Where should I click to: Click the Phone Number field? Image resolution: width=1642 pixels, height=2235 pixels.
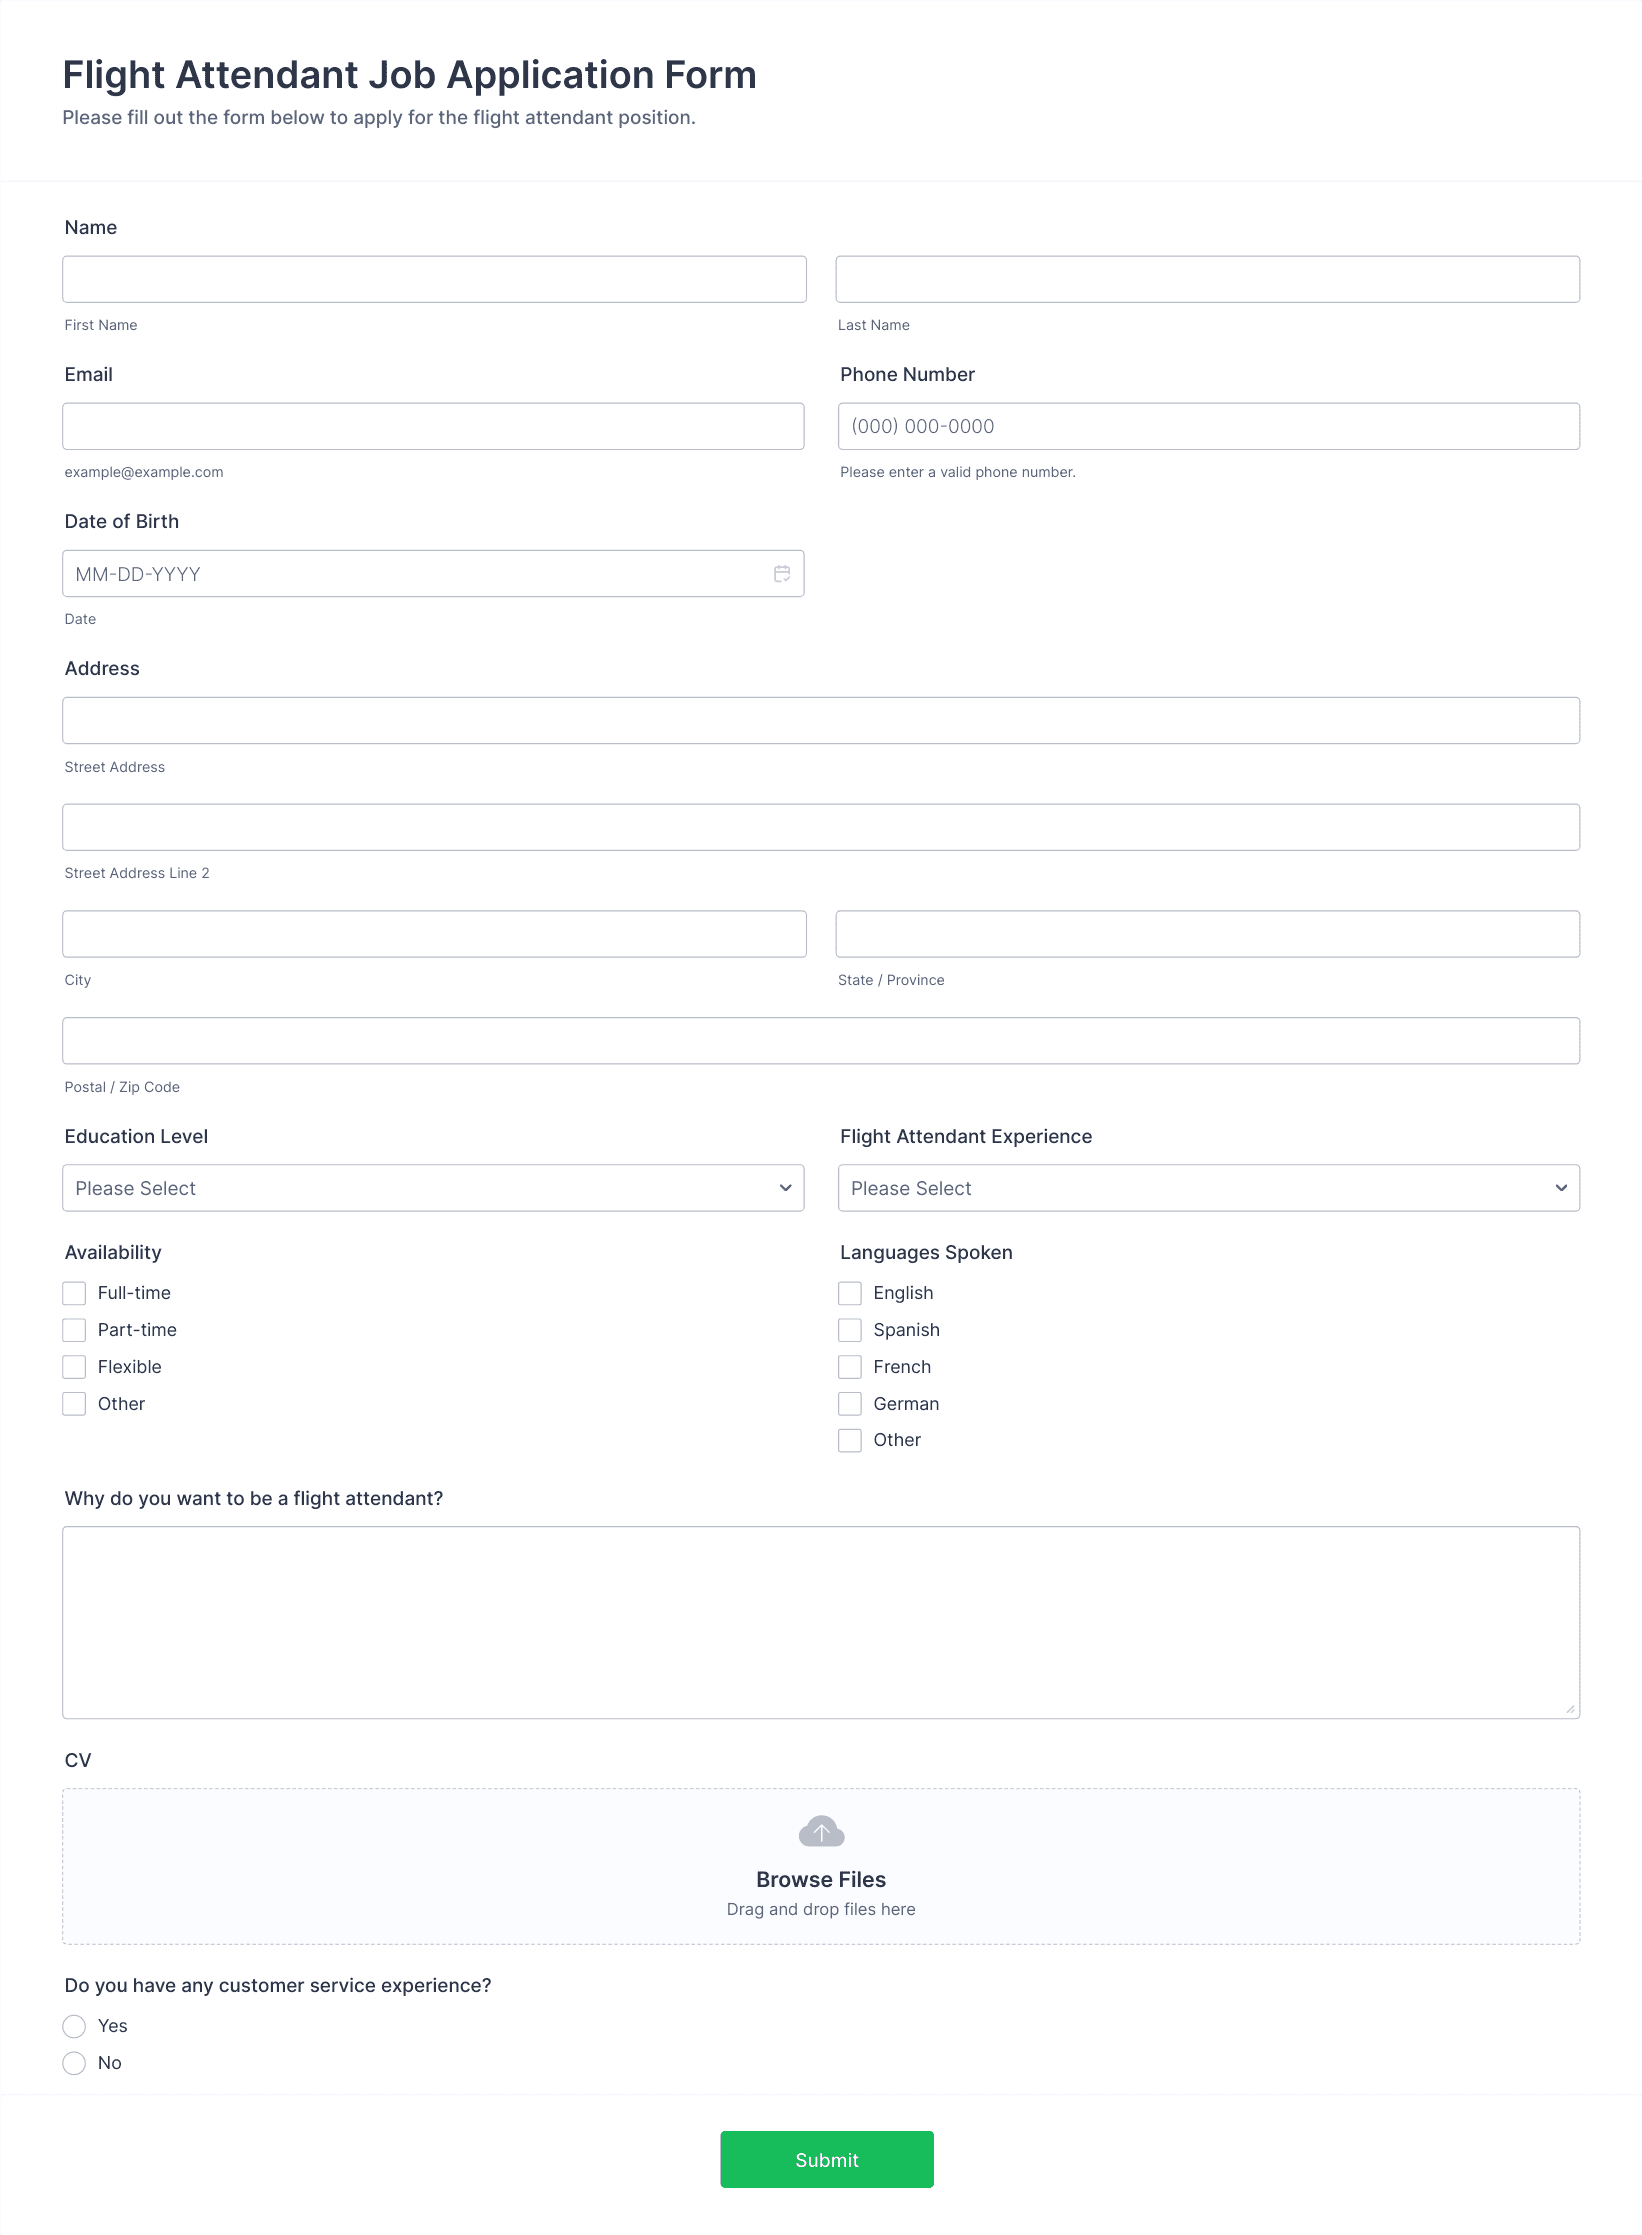click(x=1209, y=426)
